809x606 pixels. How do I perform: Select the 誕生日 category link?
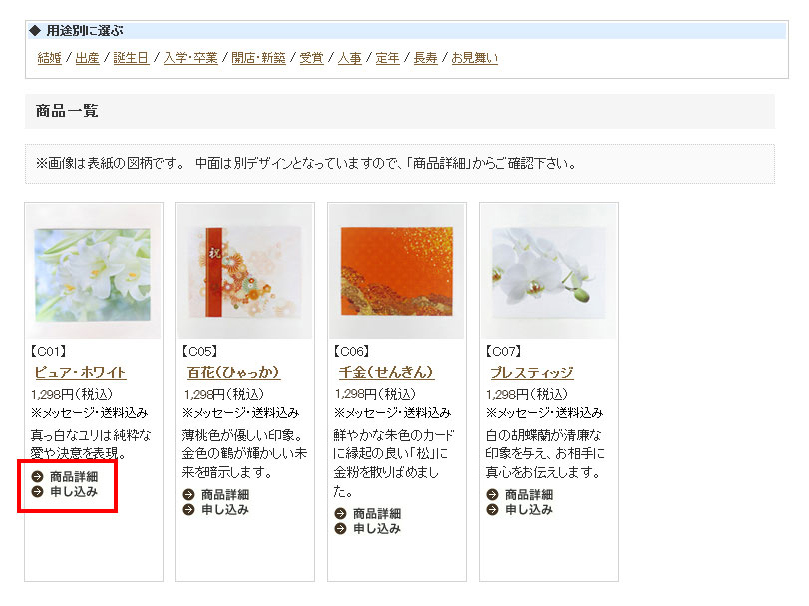(x=131, y=58)
